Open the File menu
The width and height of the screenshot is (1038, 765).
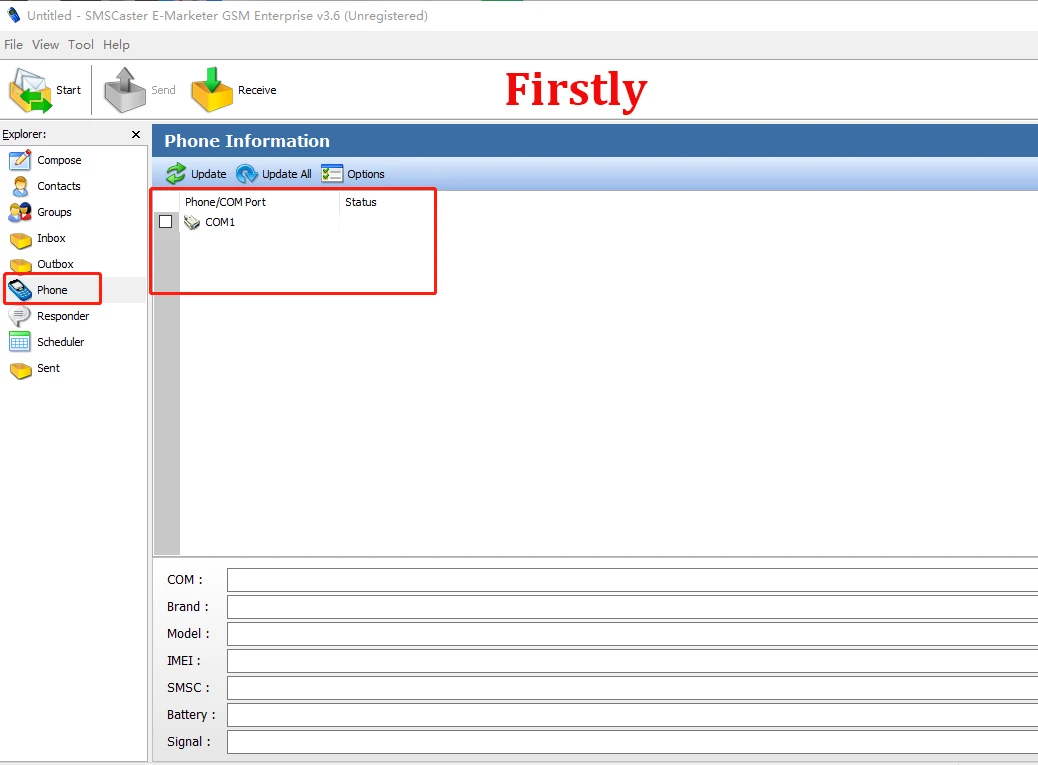pyautogui.click(x=13, y=44)
